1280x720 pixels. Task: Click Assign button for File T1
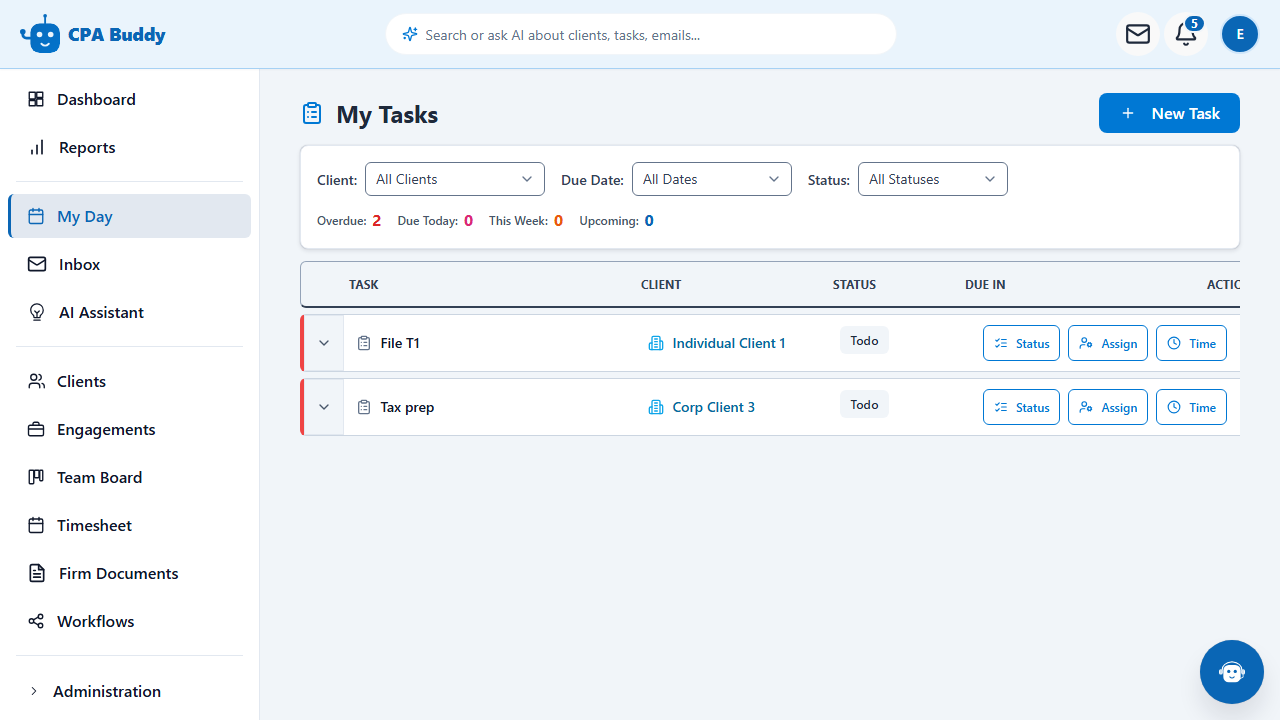point(1108,343)
